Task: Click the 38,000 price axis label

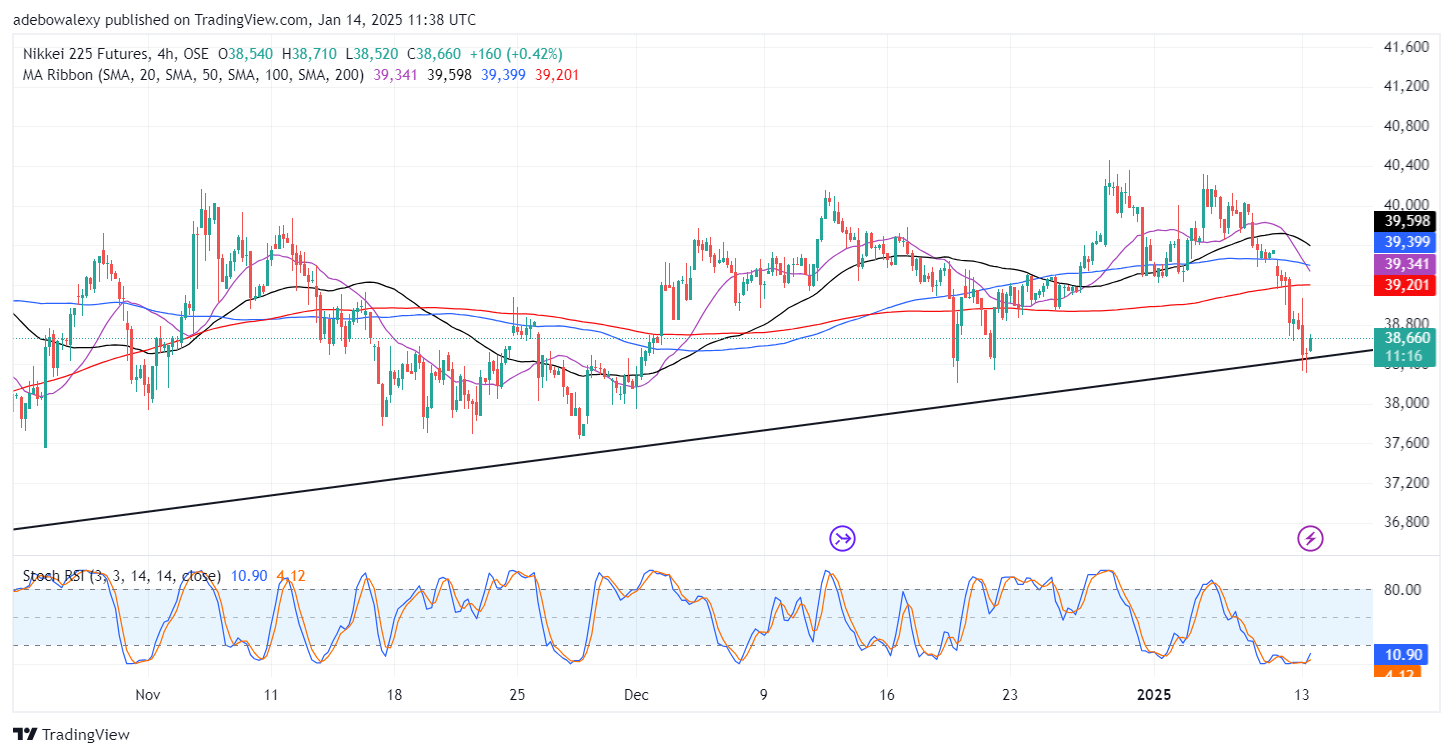Action: tap(1407, 403)
